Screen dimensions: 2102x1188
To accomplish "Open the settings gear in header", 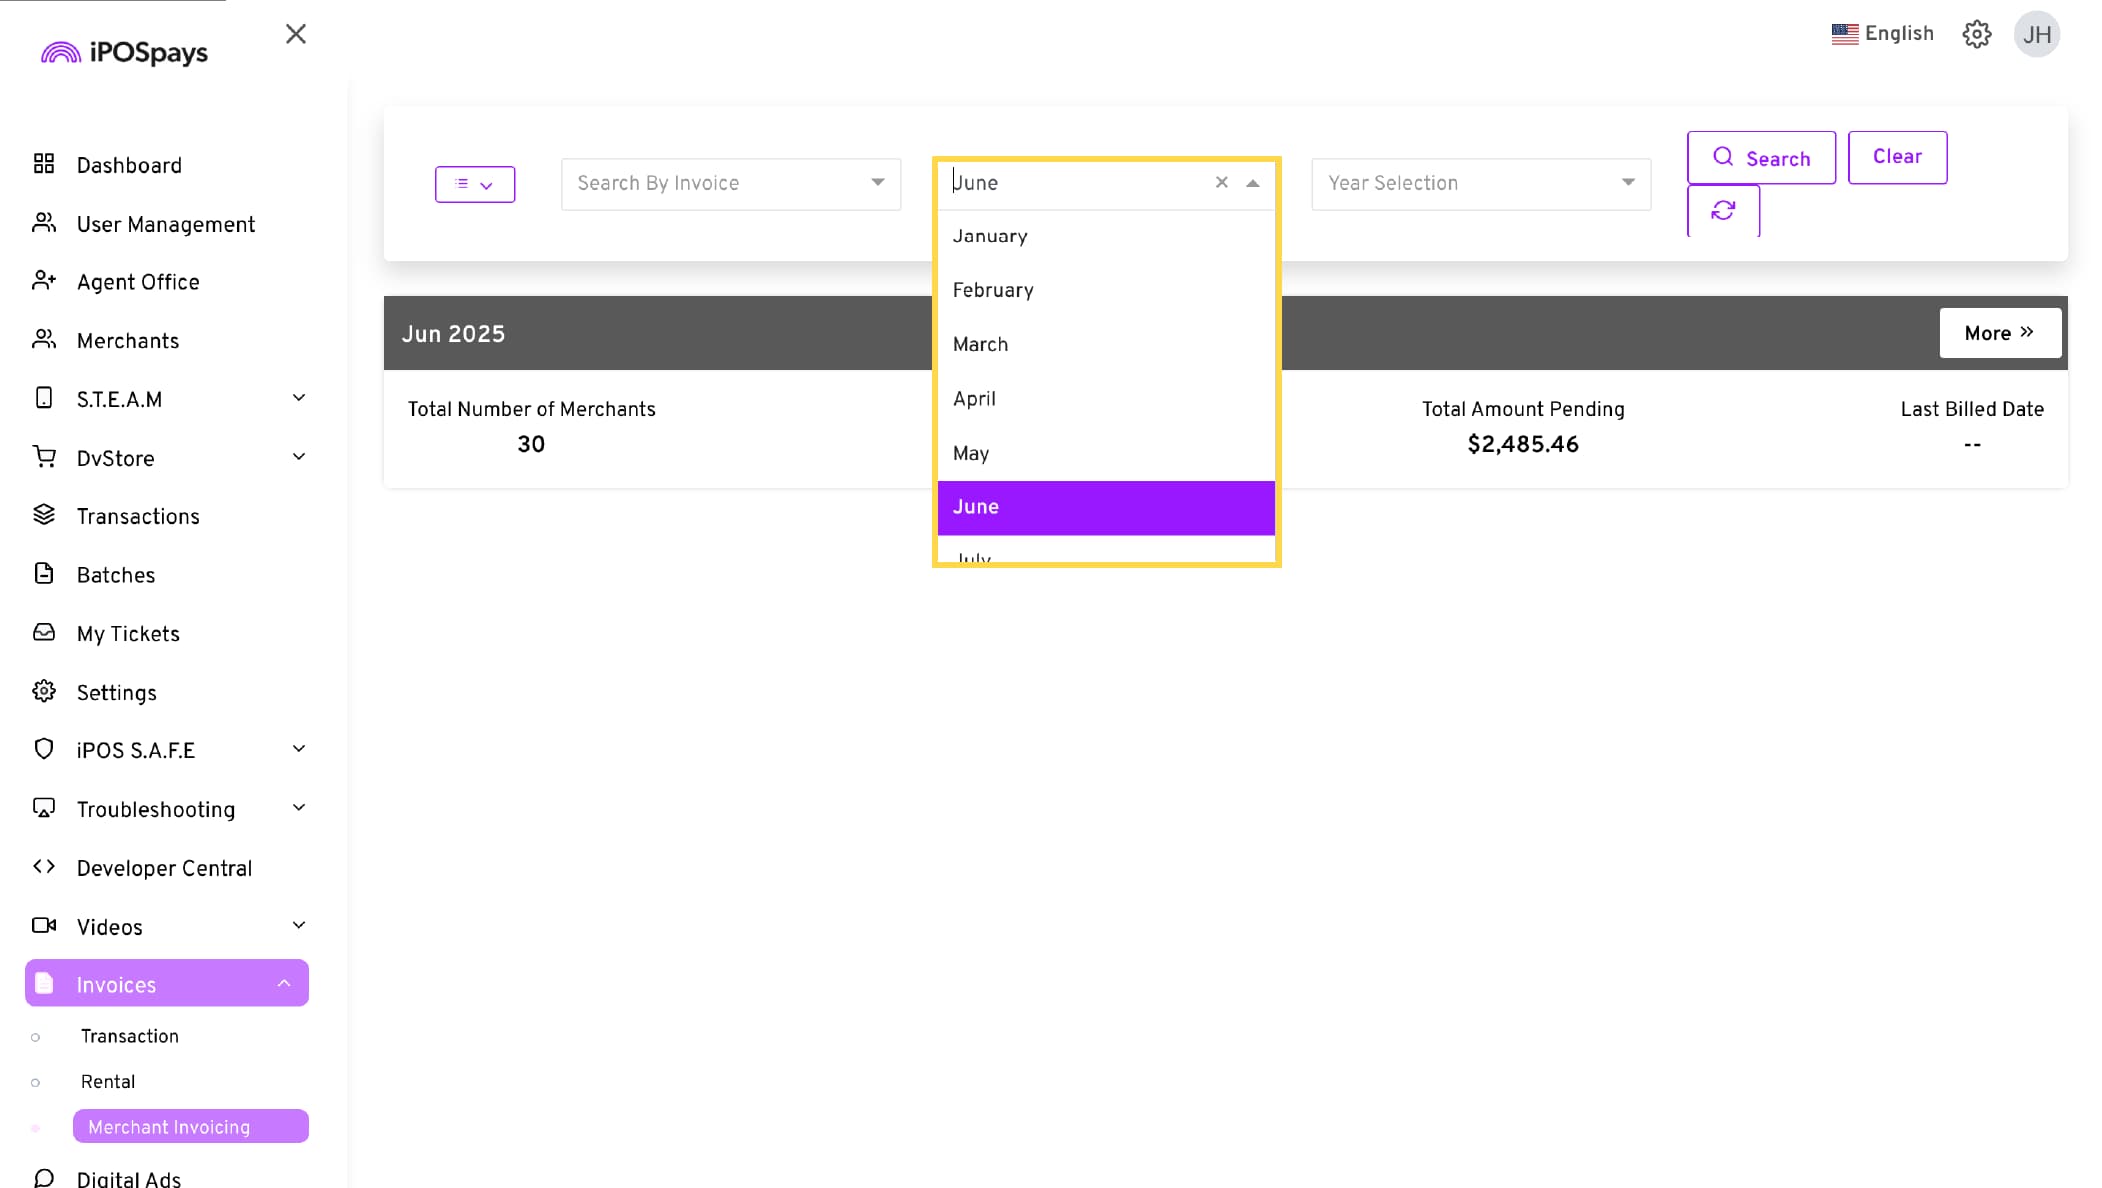I will (1976, 34).
